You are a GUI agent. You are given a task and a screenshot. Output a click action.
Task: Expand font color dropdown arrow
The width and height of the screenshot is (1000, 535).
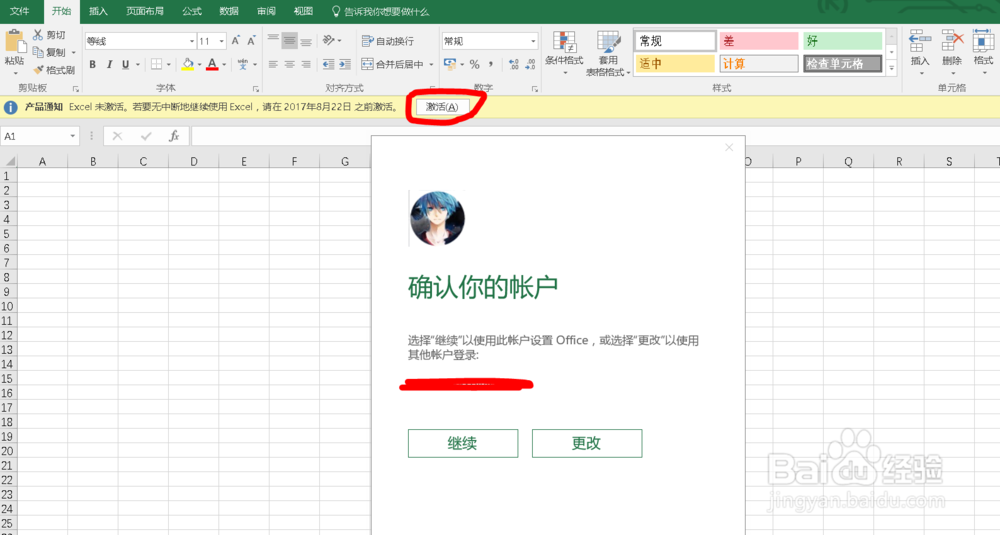224,64
